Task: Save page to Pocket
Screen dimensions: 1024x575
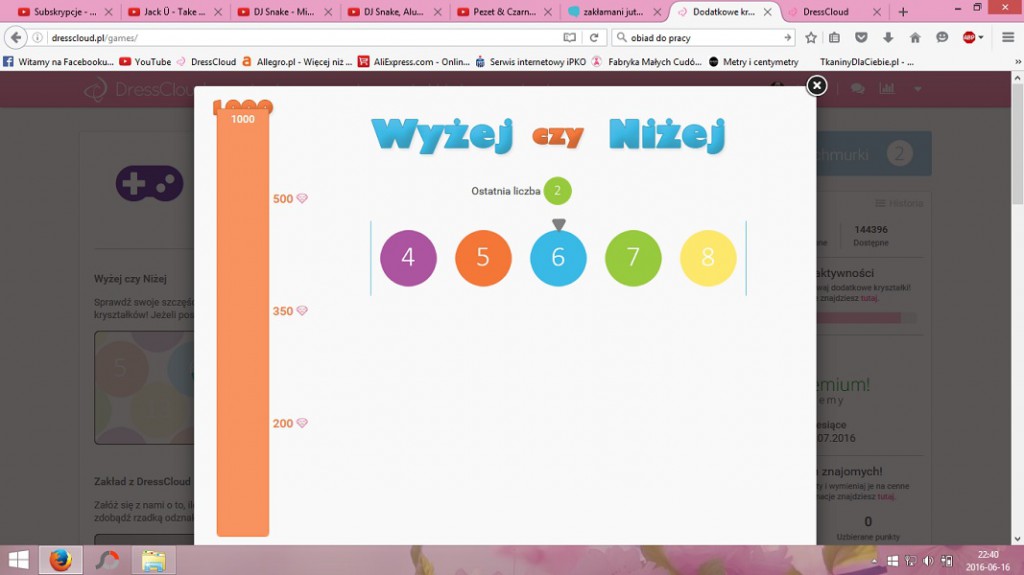Action: 862,38
